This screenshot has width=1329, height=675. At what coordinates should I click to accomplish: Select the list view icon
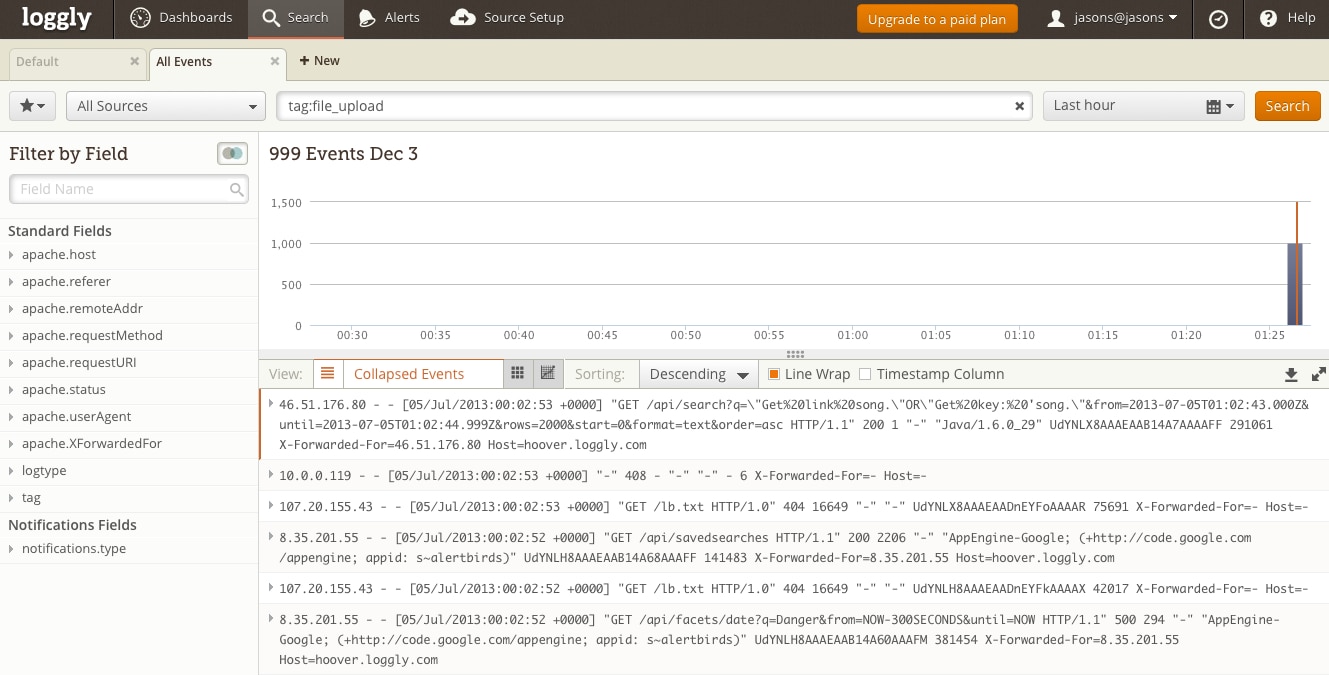(x=327, y=374)
